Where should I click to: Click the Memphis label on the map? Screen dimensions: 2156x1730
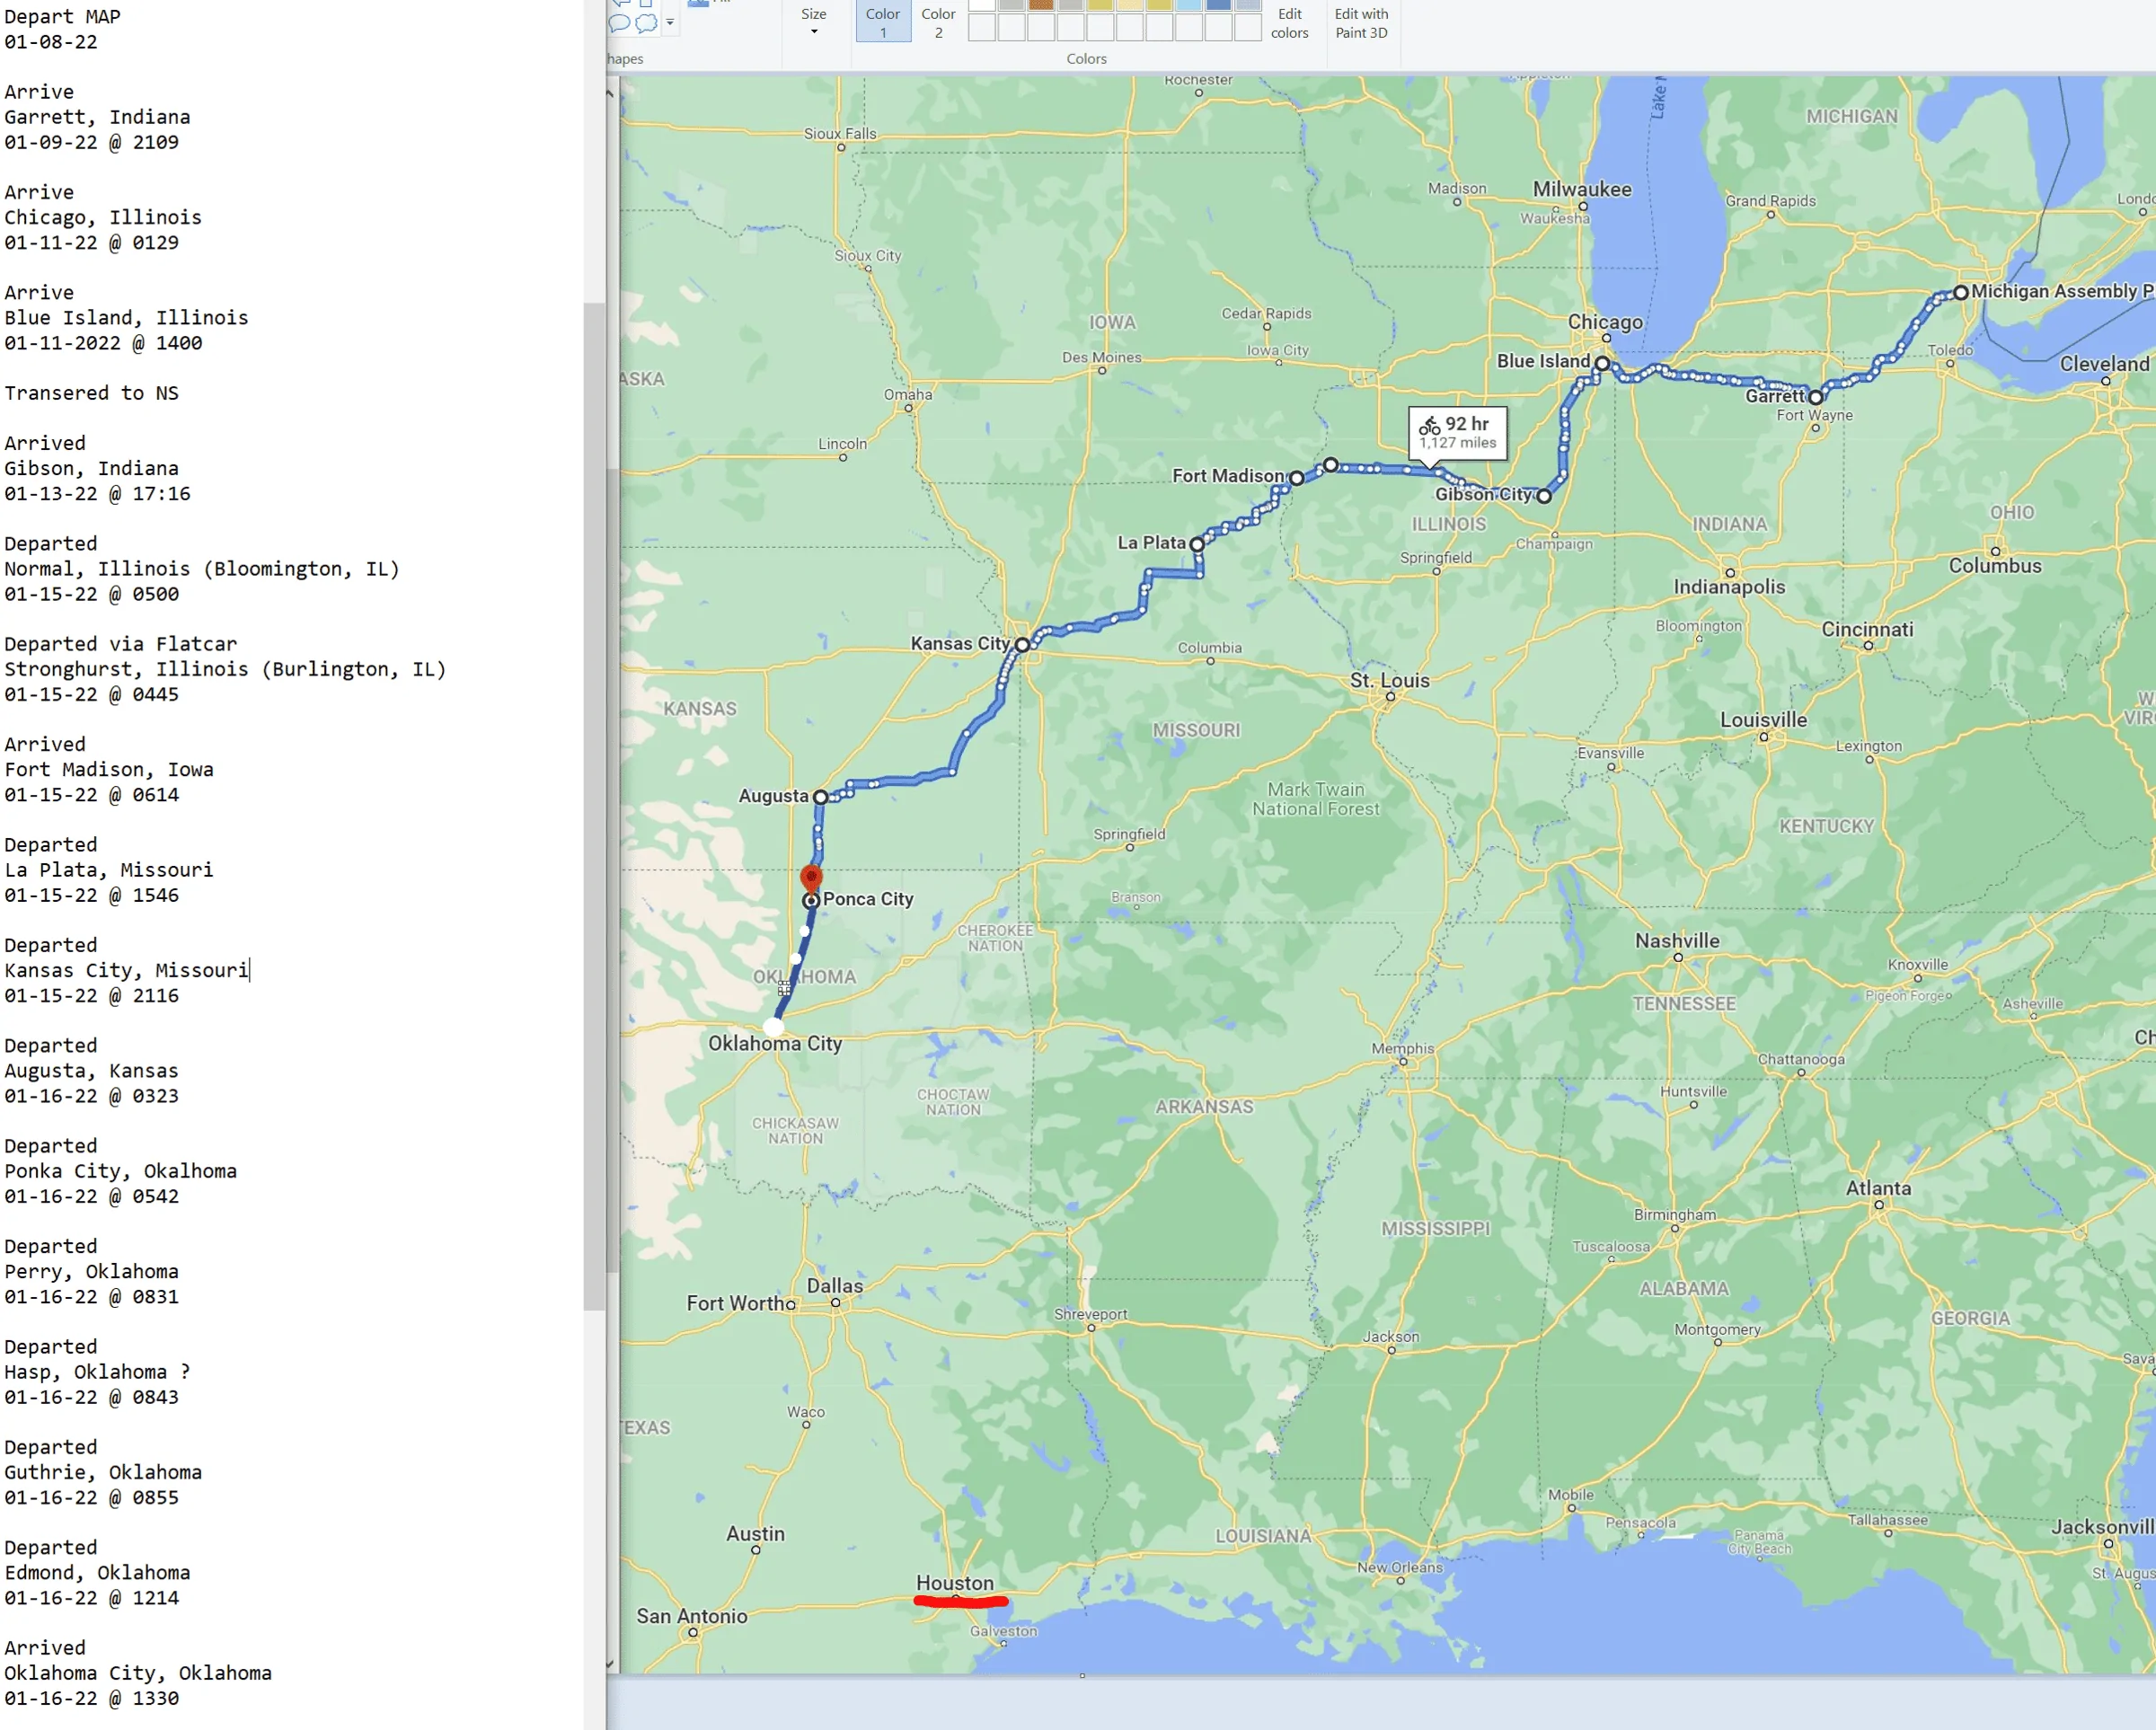coord(1402,1048)
